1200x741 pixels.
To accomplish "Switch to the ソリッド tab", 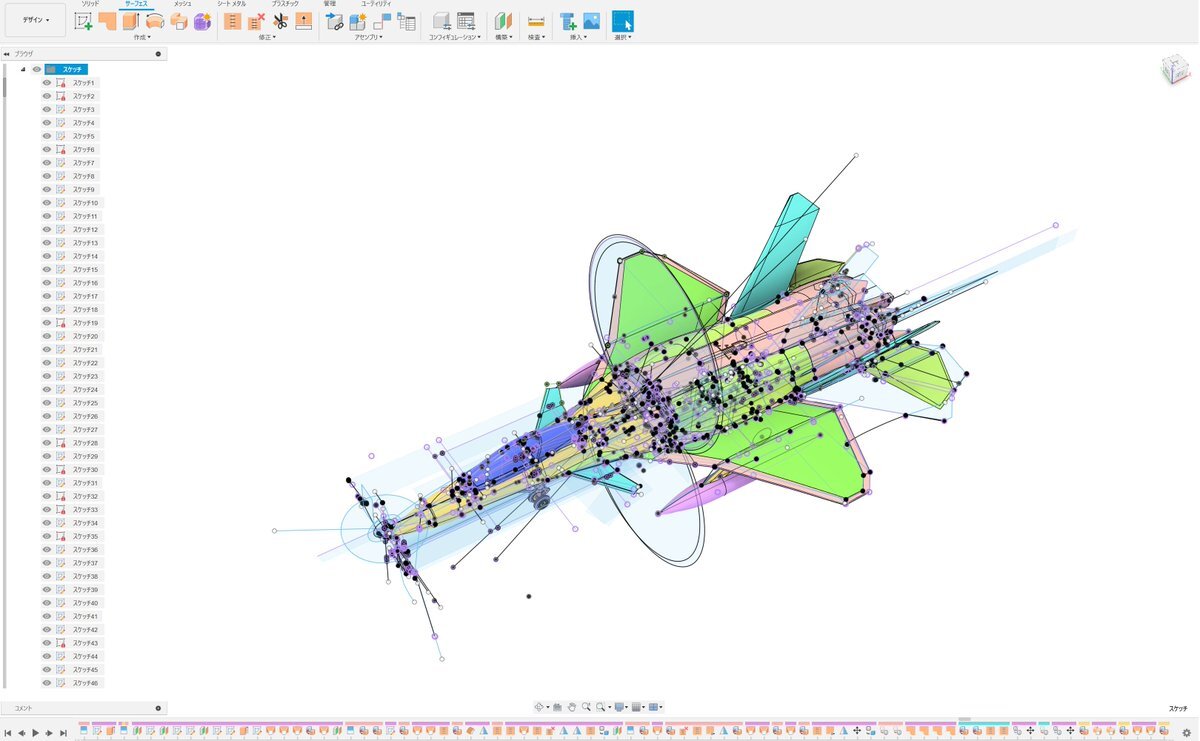I will [x=90, y=4].
